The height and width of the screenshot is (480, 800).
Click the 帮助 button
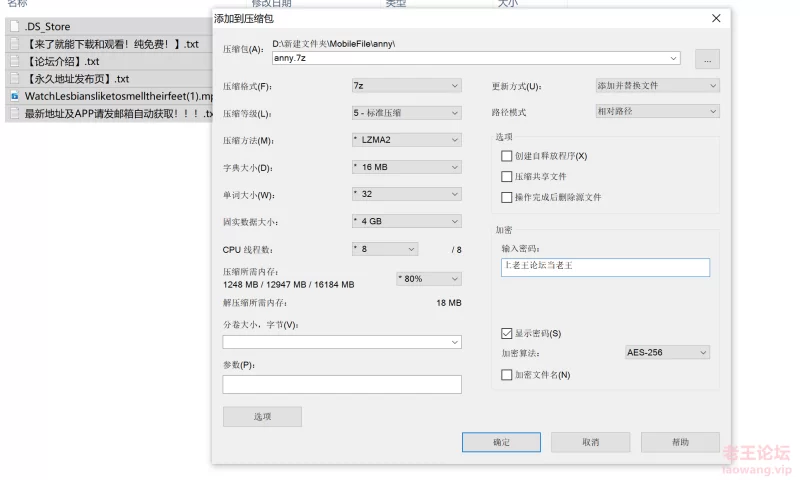click(680, 442)
